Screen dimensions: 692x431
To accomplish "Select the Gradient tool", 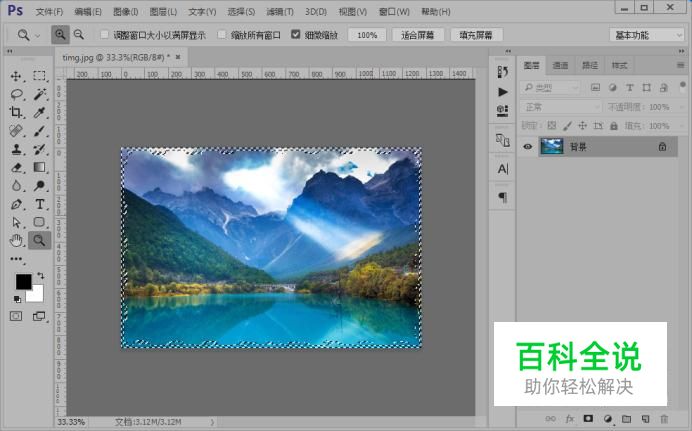I will click(x=39, y=168).
